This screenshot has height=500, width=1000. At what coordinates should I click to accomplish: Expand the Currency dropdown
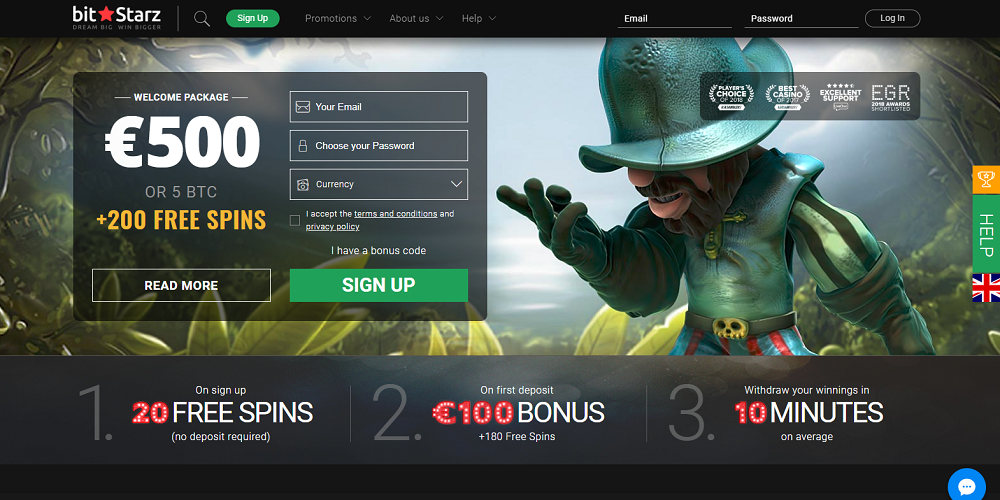click(x=379, y=184)
